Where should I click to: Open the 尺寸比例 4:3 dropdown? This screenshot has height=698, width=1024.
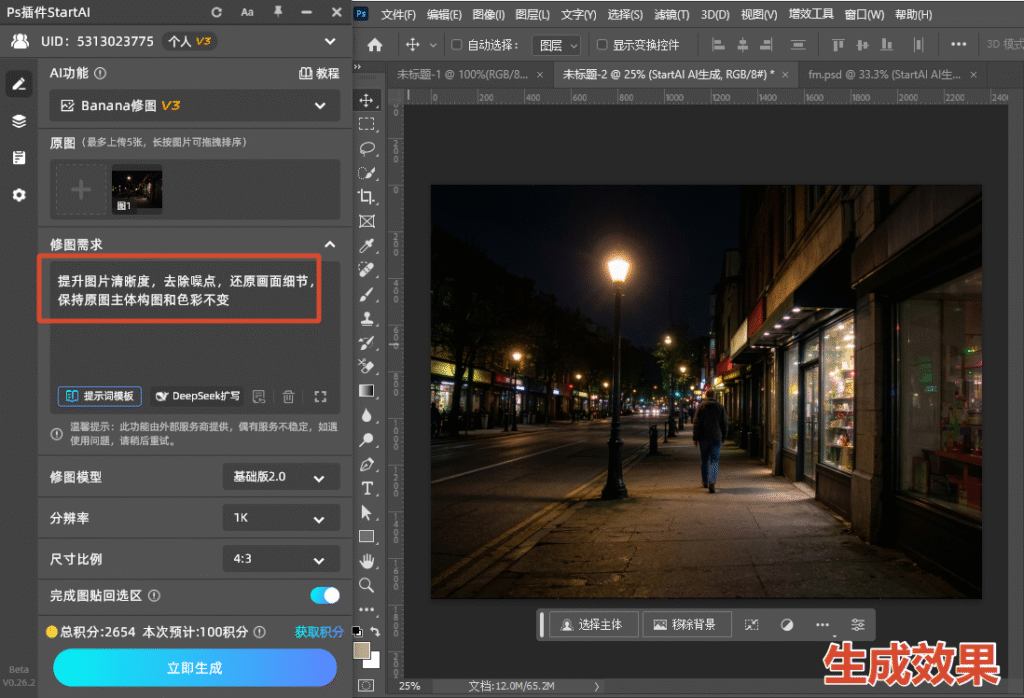pos(281,559)
